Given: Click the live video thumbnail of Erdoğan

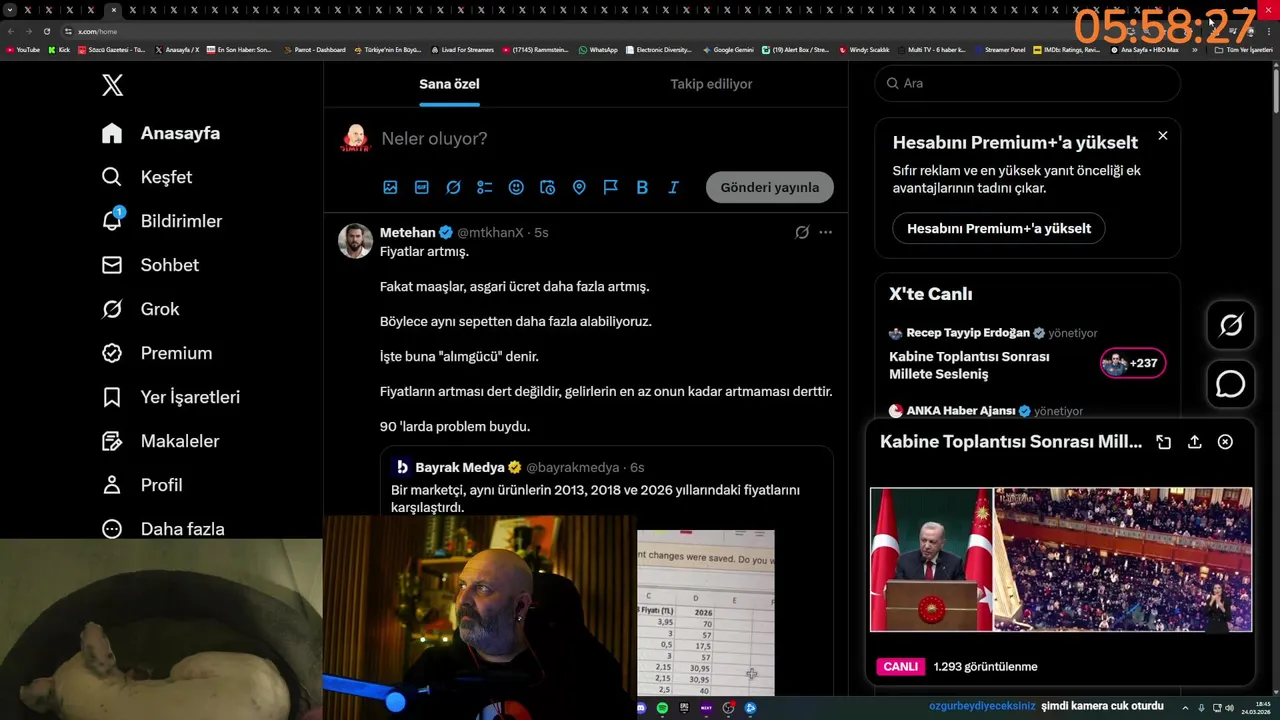Looking at the screenshot, I should pos(1061,560).
